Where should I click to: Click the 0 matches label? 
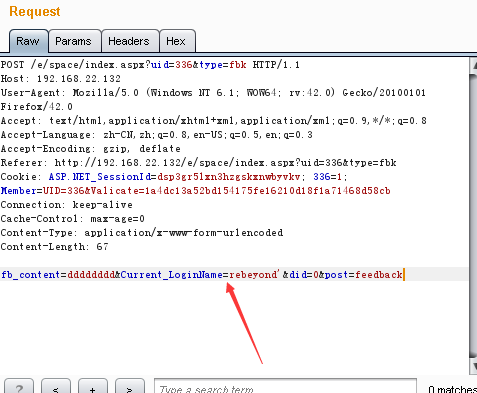tap(452, 388)
